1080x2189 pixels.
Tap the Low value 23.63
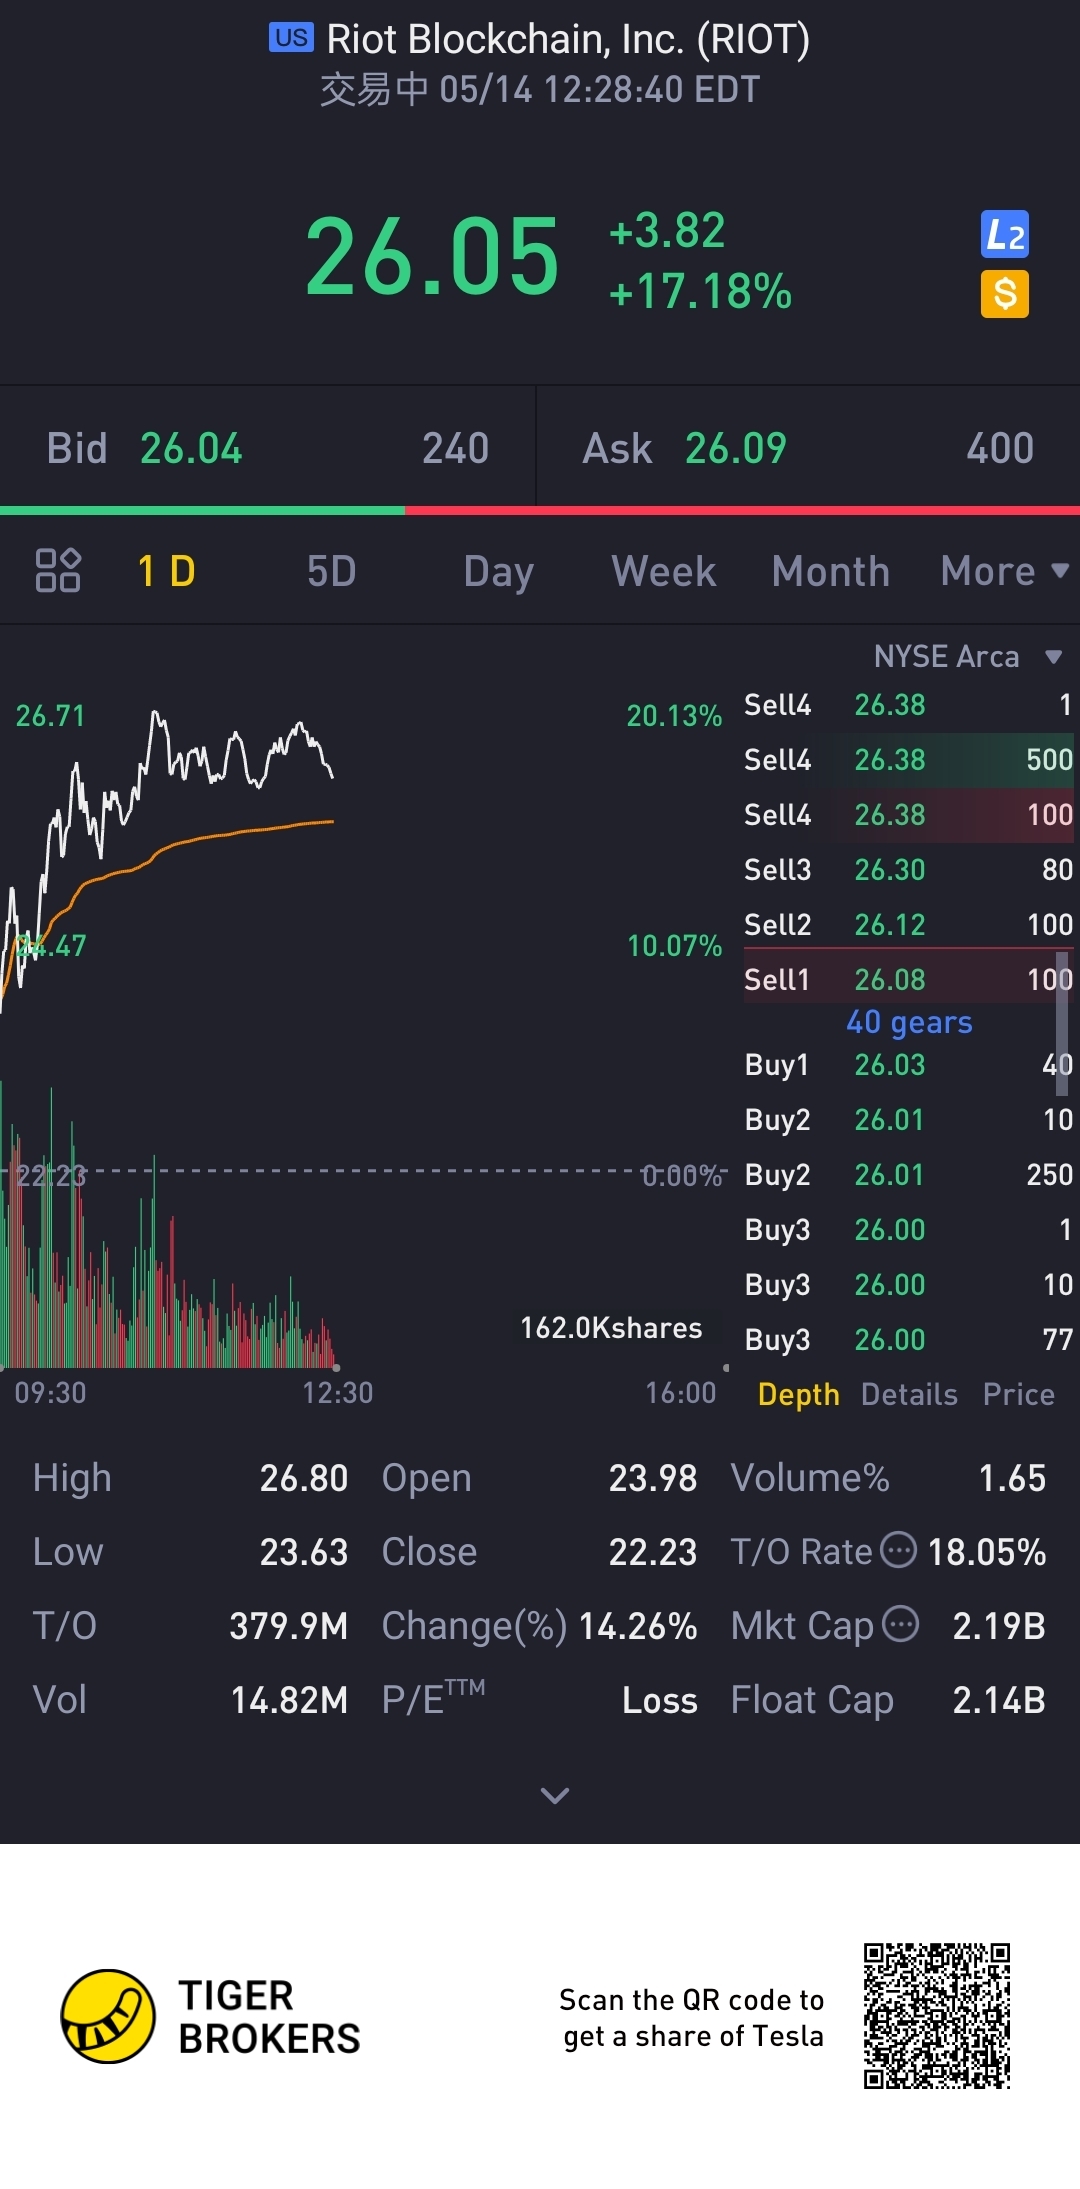coord(304,1552)
